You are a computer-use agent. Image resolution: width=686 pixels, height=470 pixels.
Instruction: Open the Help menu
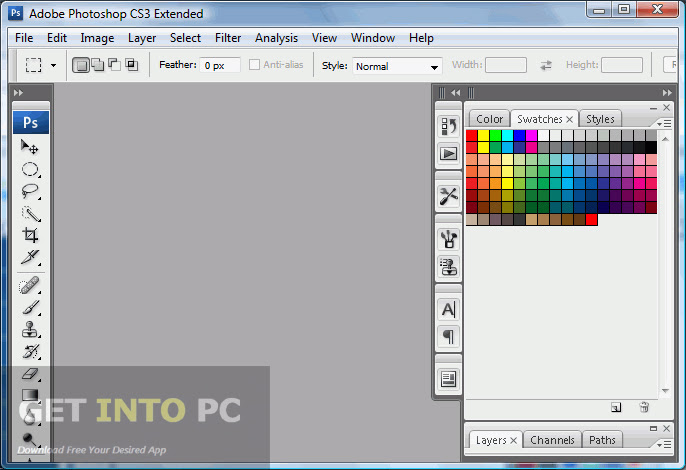pyautogui.click(x=421, y=39)
